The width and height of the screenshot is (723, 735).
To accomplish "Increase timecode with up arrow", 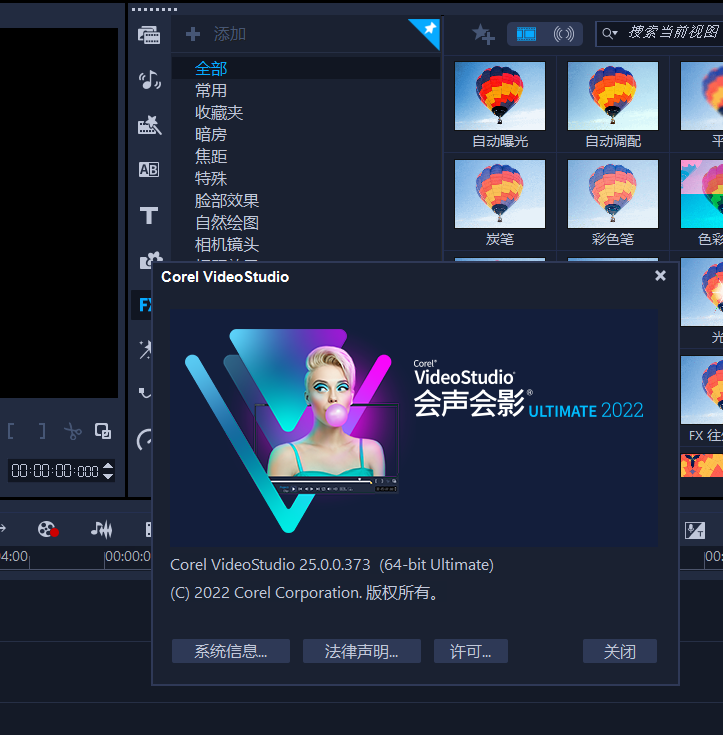I will tap(108, 465).
